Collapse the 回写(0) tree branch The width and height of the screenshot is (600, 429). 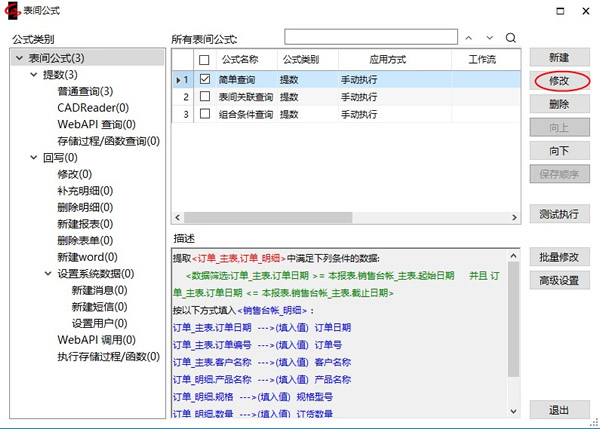pos(34,158)
